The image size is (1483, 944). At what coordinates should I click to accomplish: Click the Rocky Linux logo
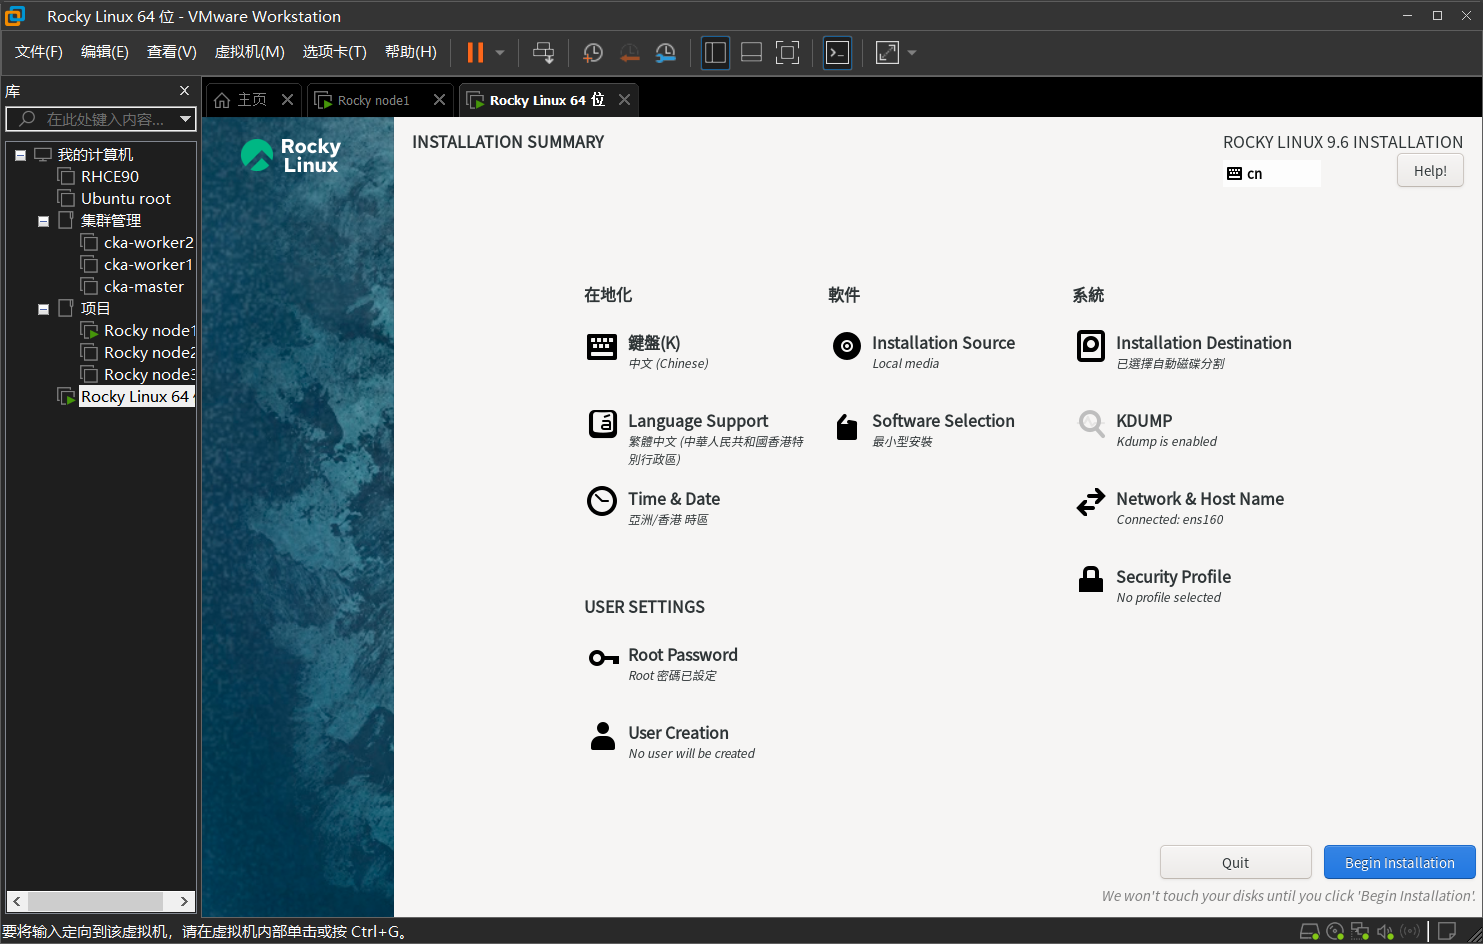click(x=291, y=156)
